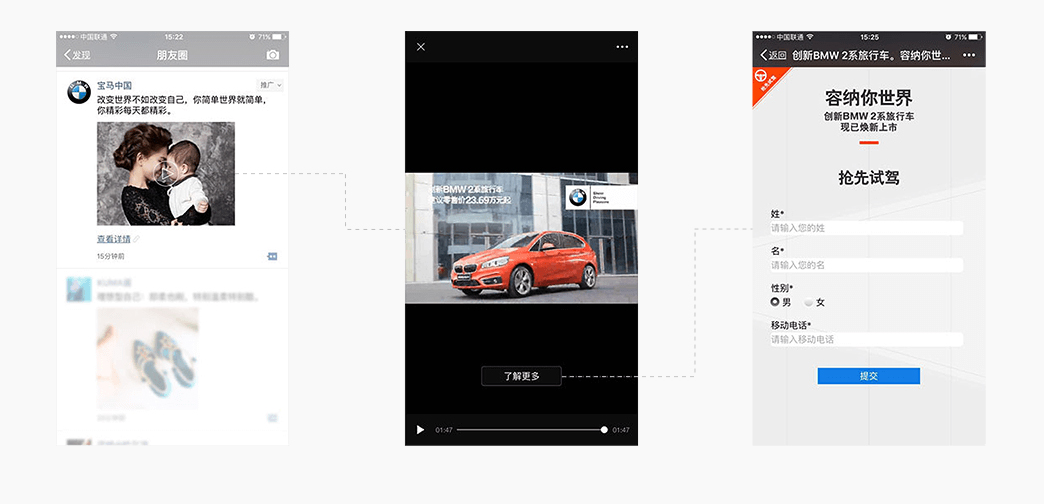Click the 15分钟前 timestamp

111,256
